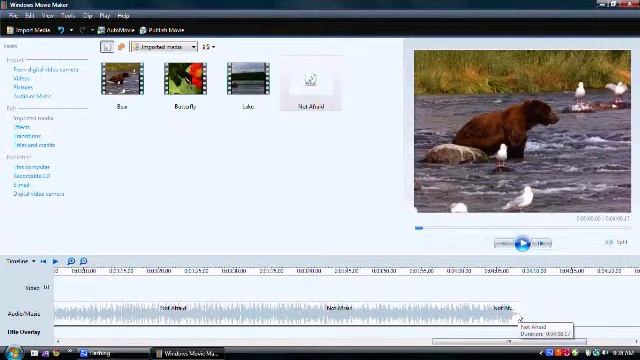This screenshot has height=360, width=640.
Task: Launch AutoMovie from the toolbar
Action: (116, 30)
